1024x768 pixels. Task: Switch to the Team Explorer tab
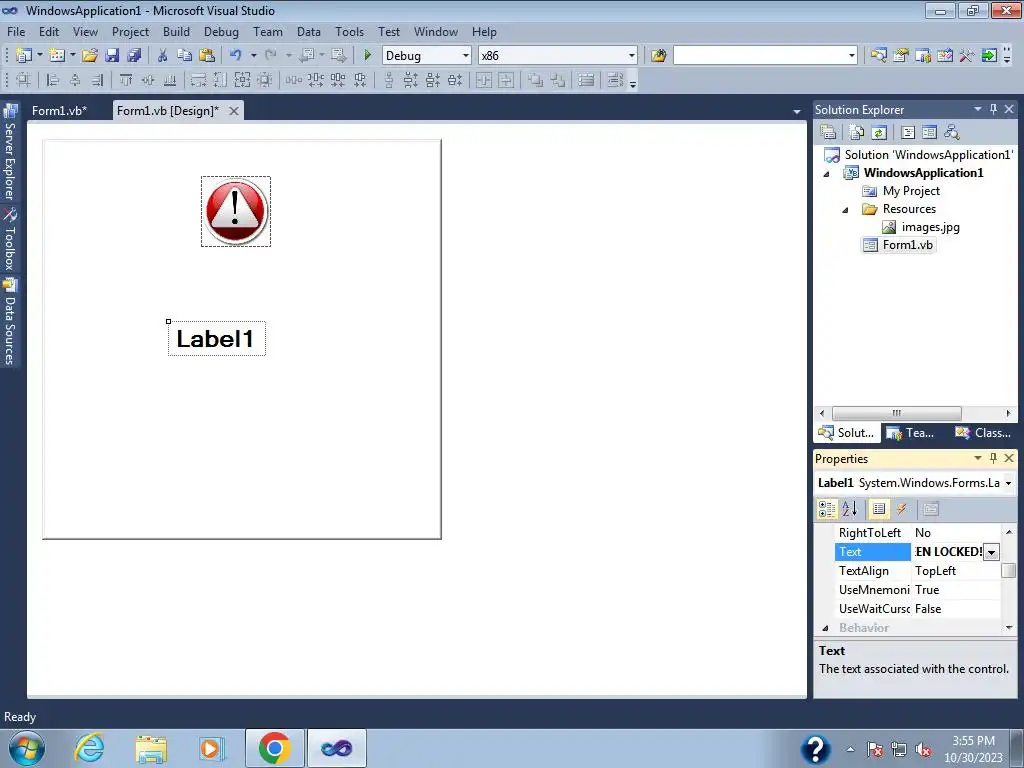[912, 432]
